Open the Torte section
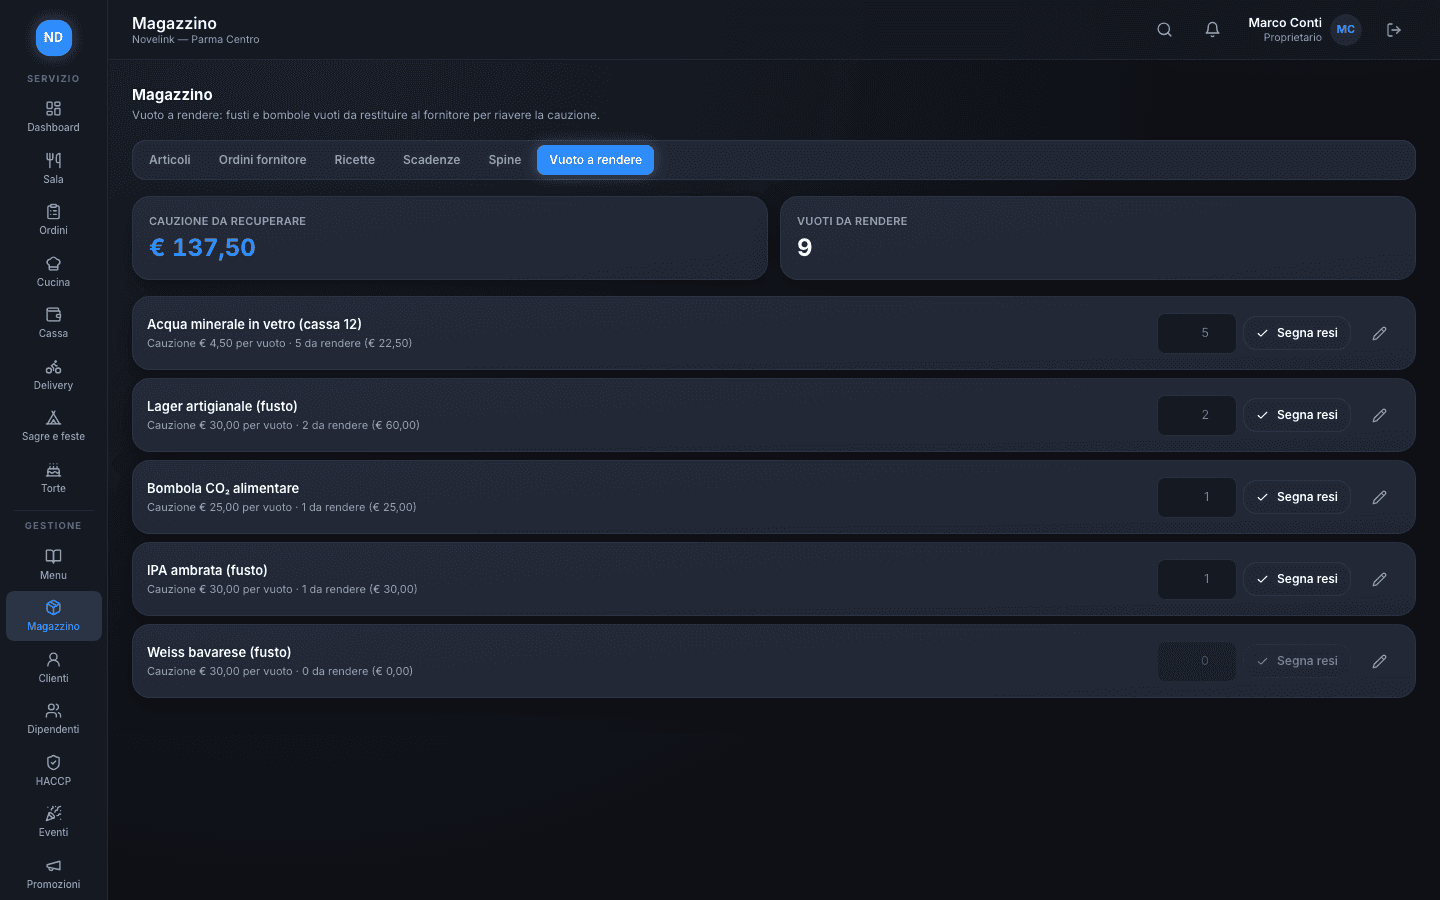This screenshot has width=1440, height=900. pyautogui.click(x=54, y=477)
